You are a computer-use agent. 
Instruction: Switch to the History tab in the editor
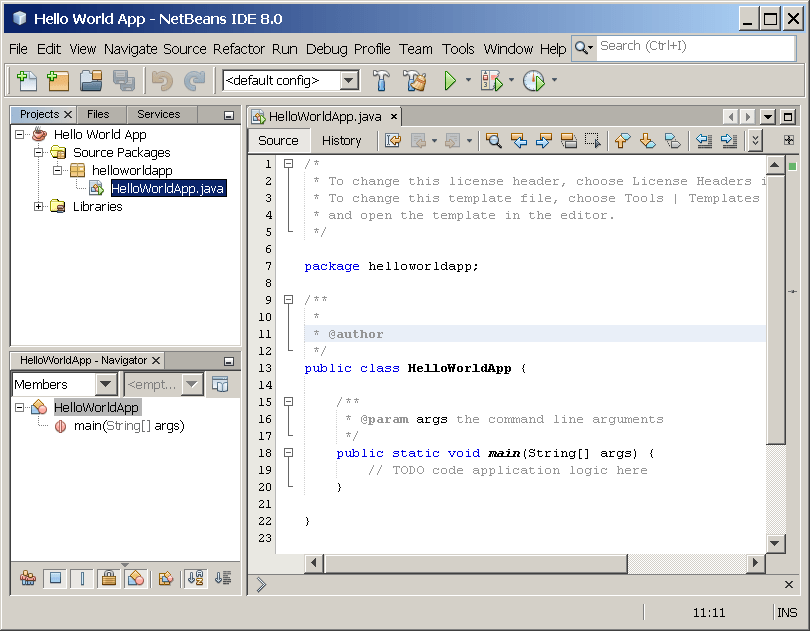pyautogui.click(x=342, y=140)
